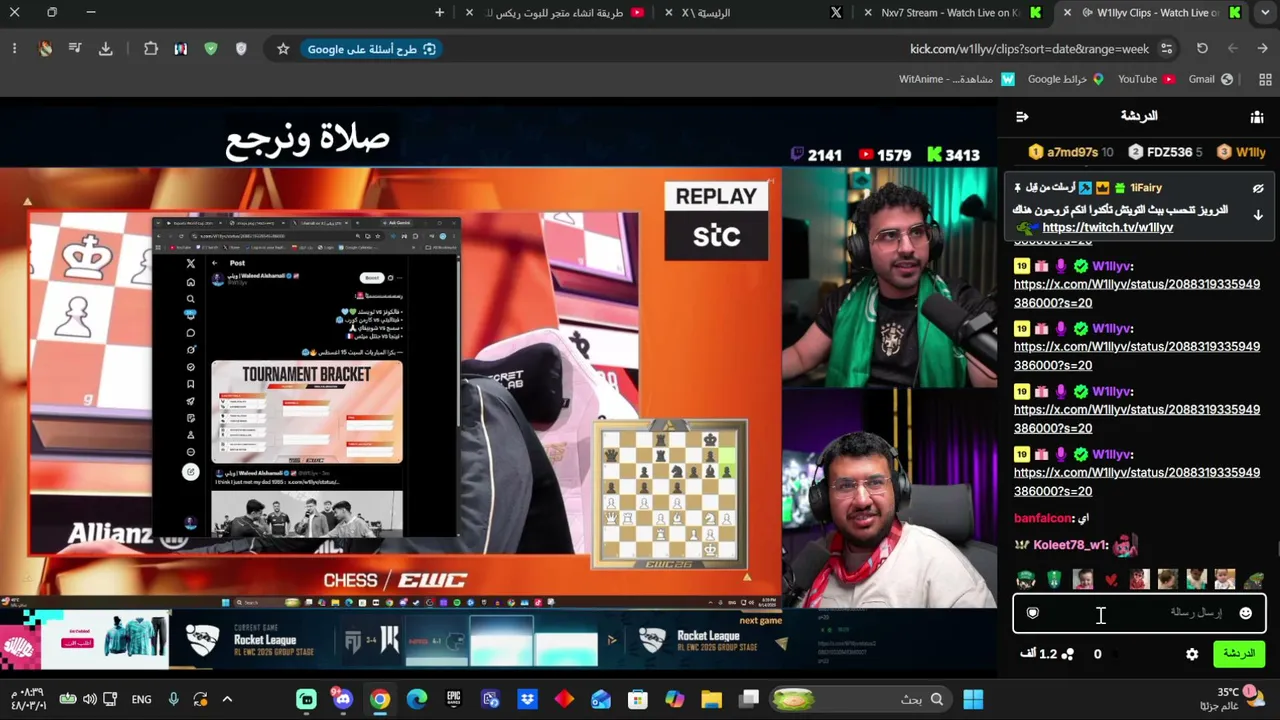
Task: Open Epic Games launcher from taskbar
Action: (x=454, y=700)
